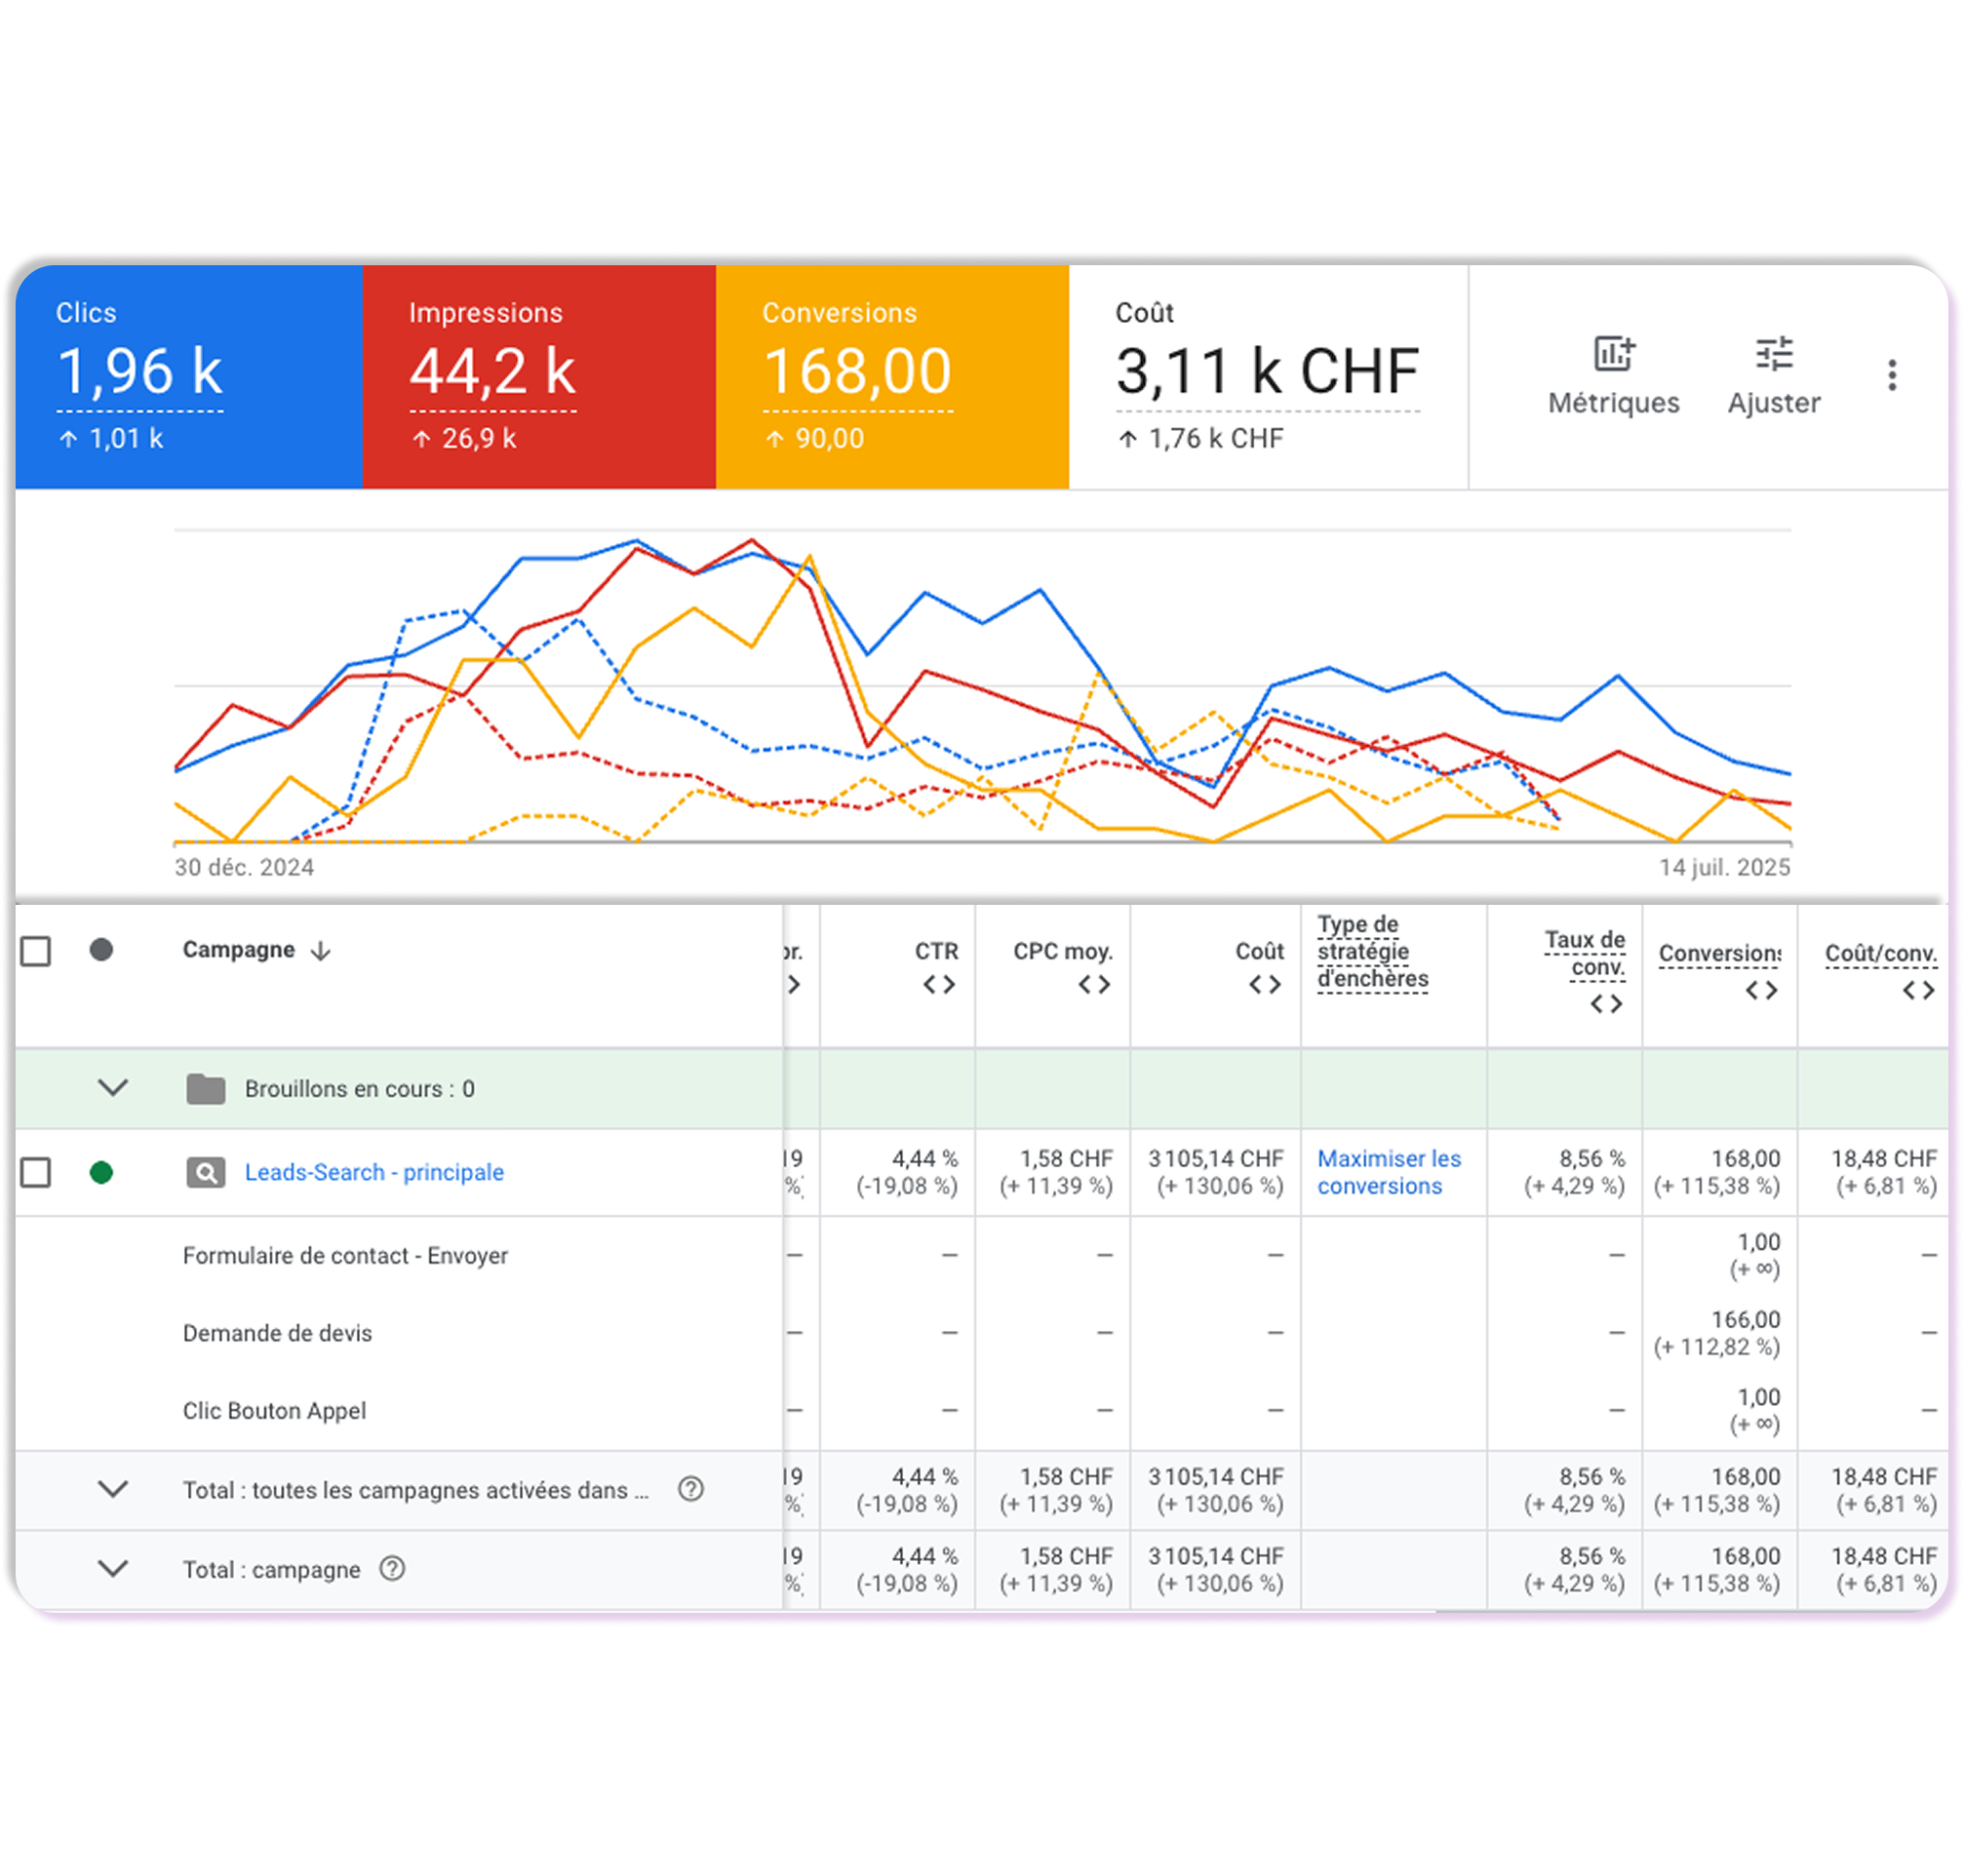Click help icon beside Total toutes les campagnes

coord(690,1489)
